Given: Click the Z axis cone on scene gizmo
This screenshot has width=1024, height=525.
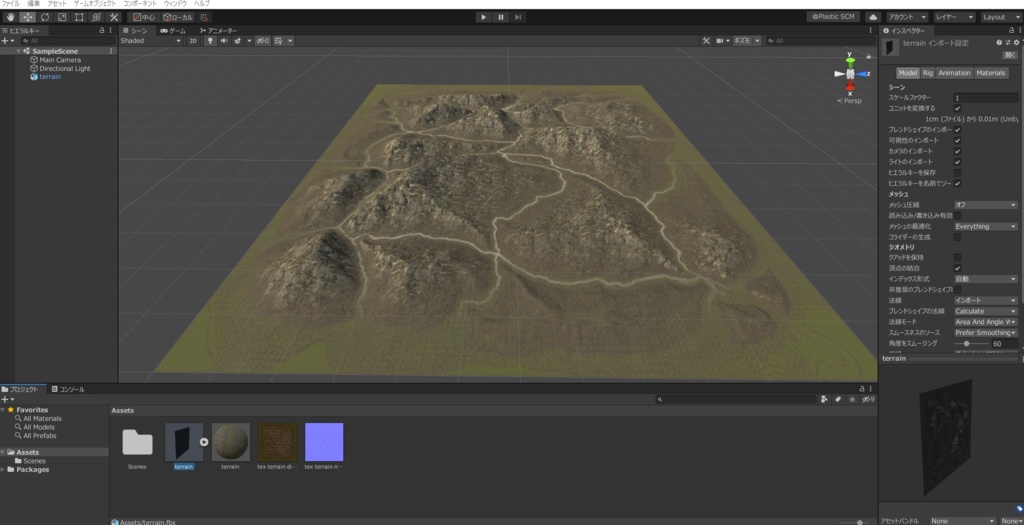Looking at the screenshot, I should [863, 74].
